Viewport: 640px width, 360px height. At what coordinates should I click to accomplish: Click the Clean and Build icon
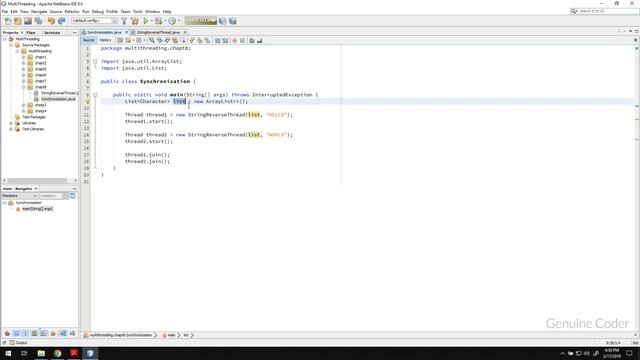tap(135, 21)
